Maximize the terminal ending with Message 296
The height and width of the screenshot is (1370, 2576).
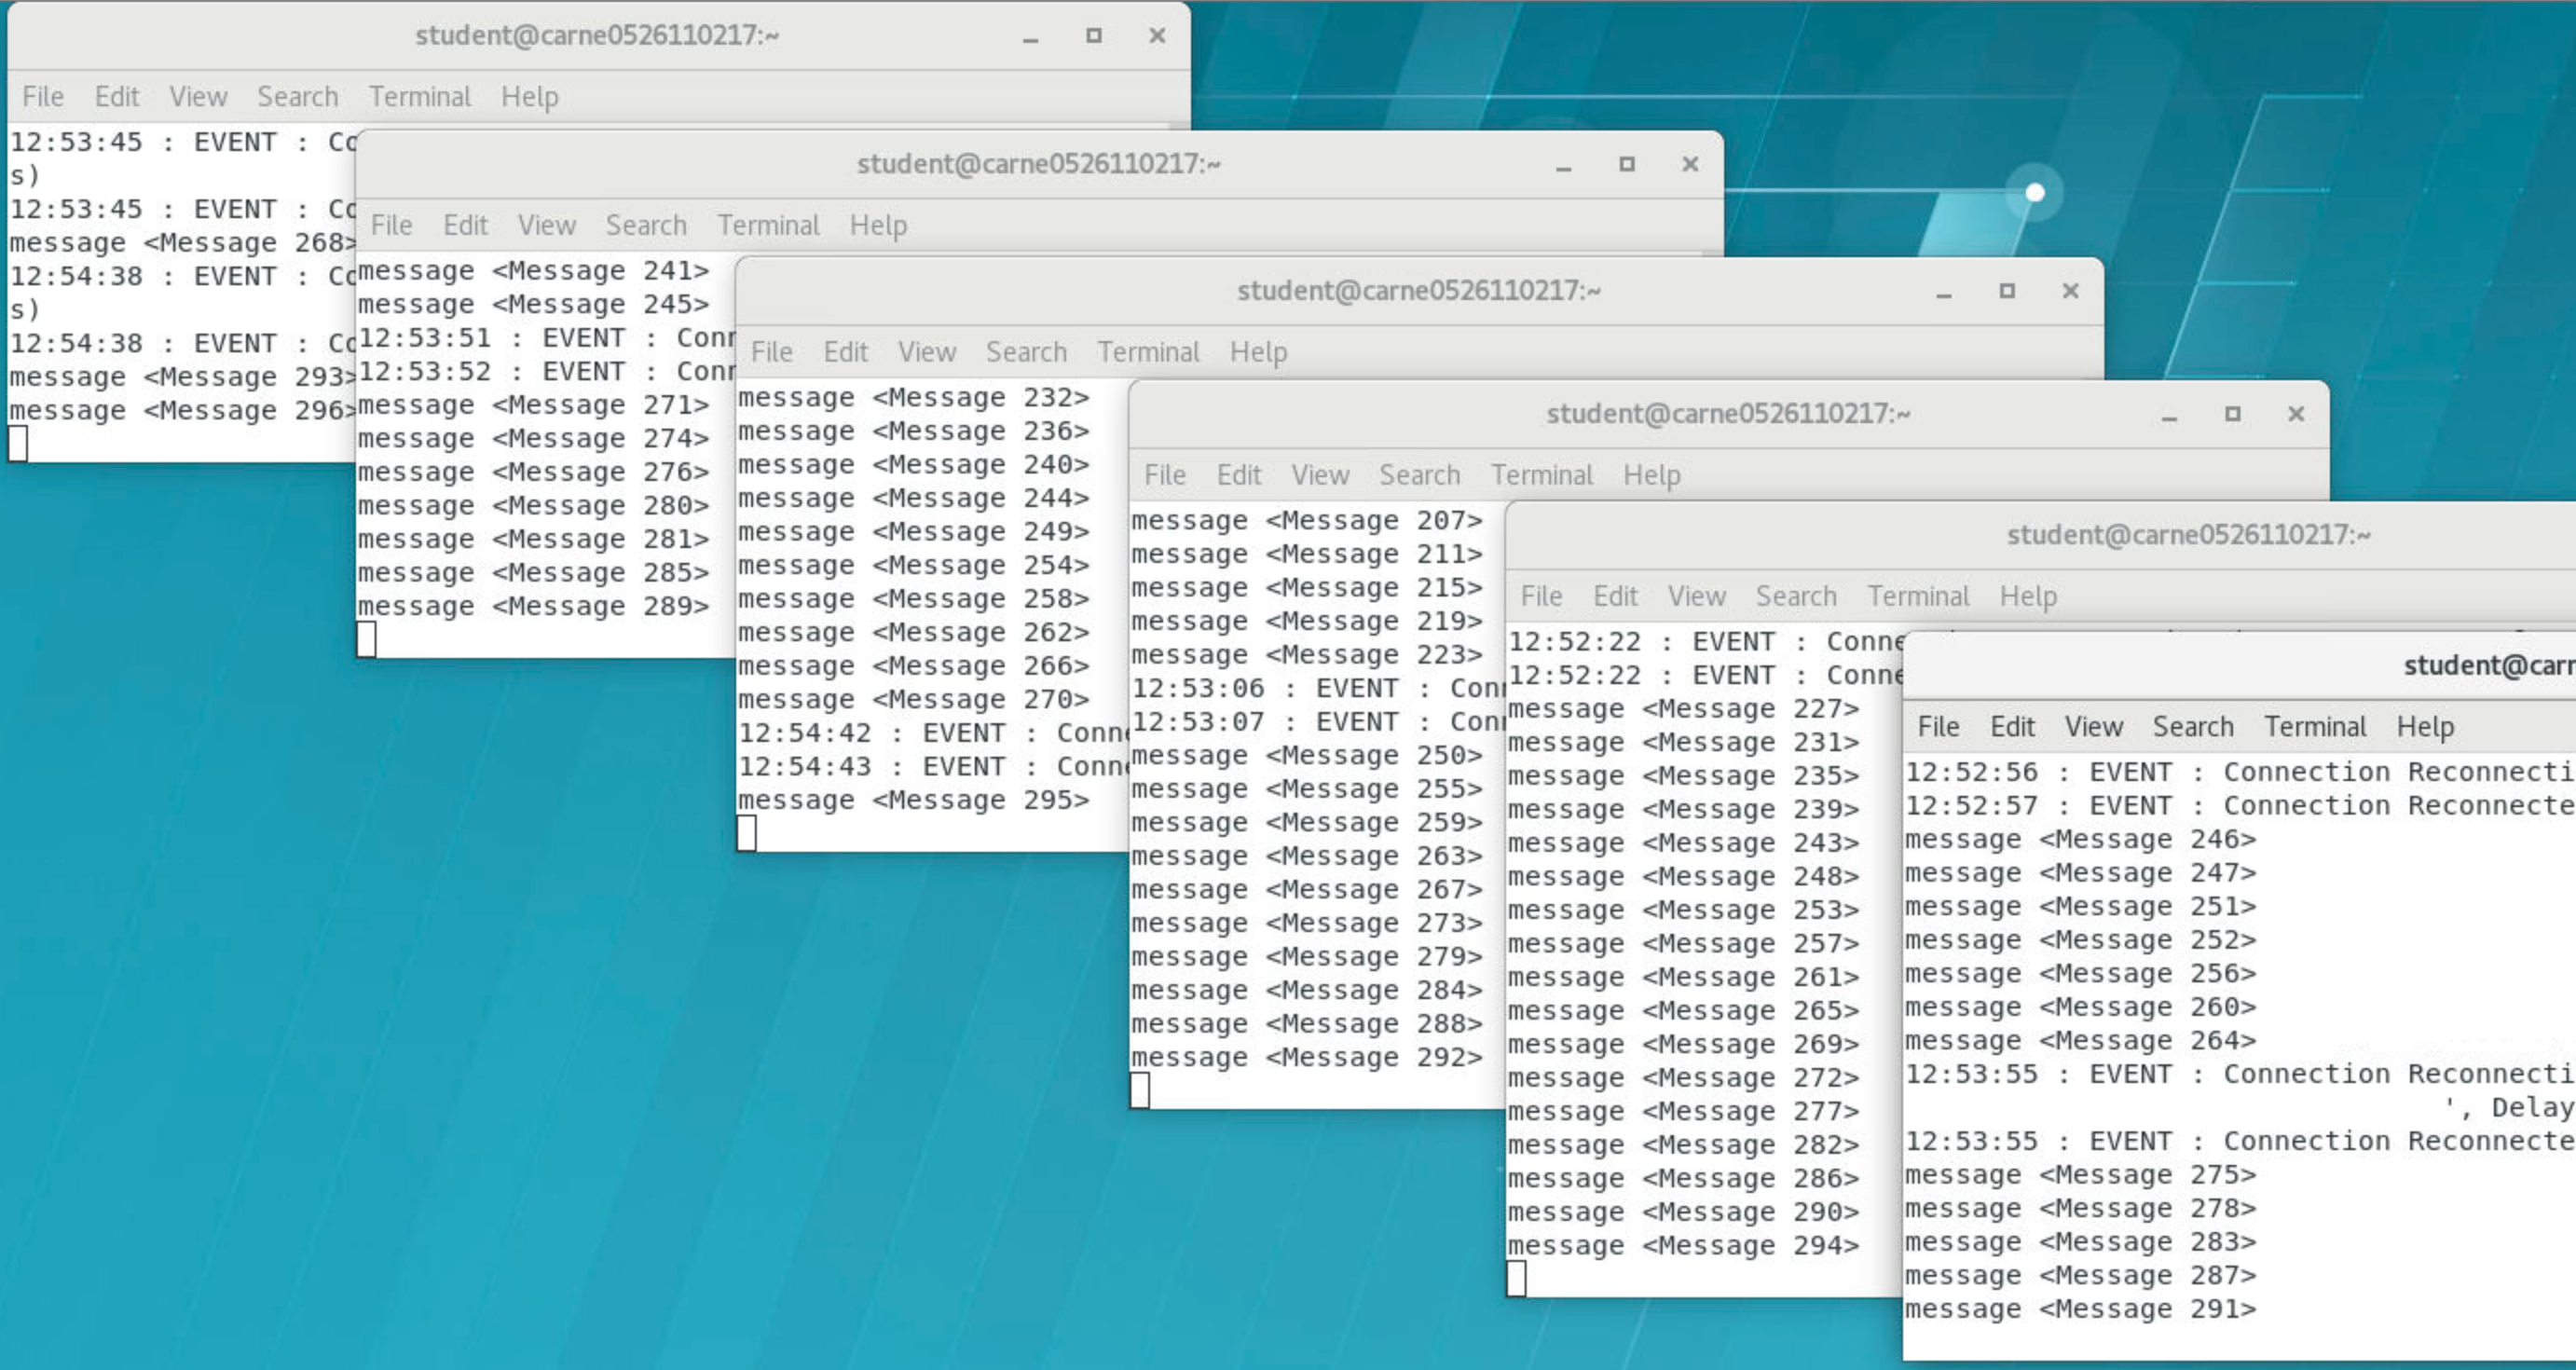[x=1094, y=36]
